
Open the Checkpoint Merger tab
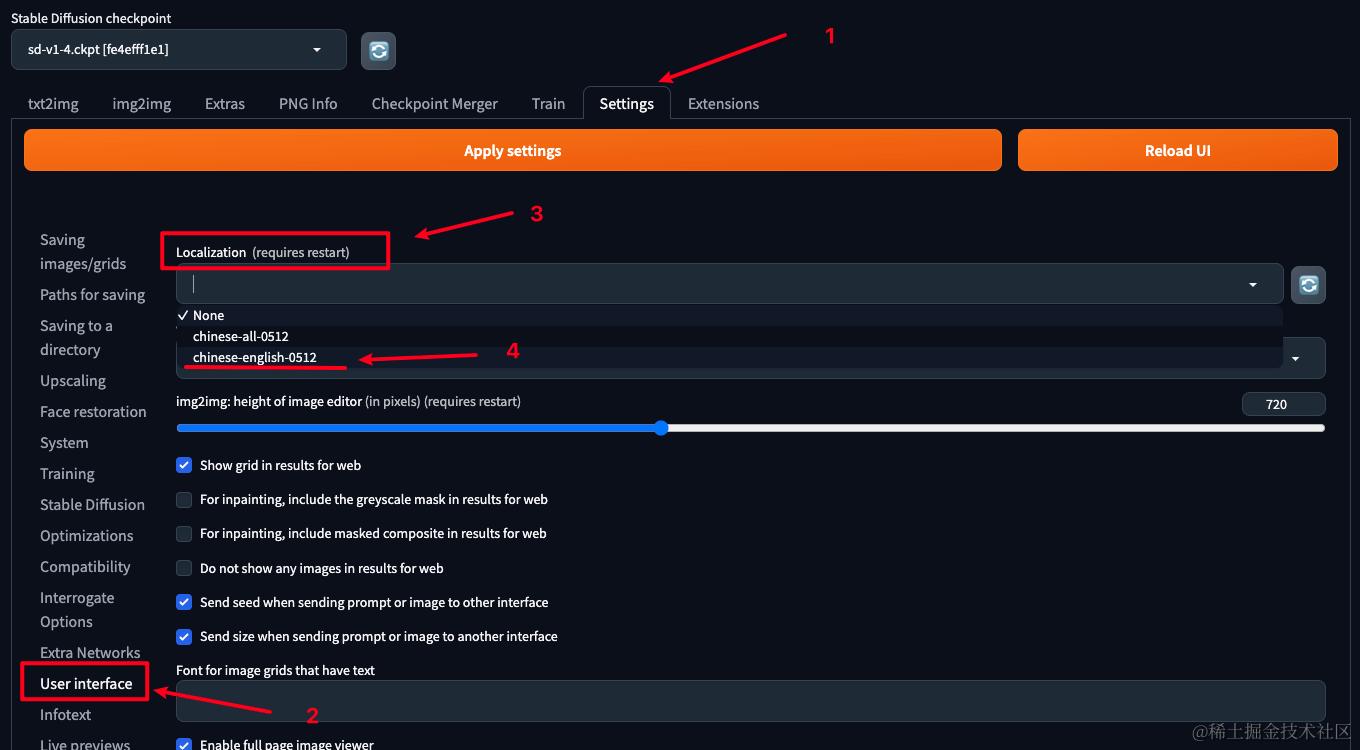coord(435,104)
